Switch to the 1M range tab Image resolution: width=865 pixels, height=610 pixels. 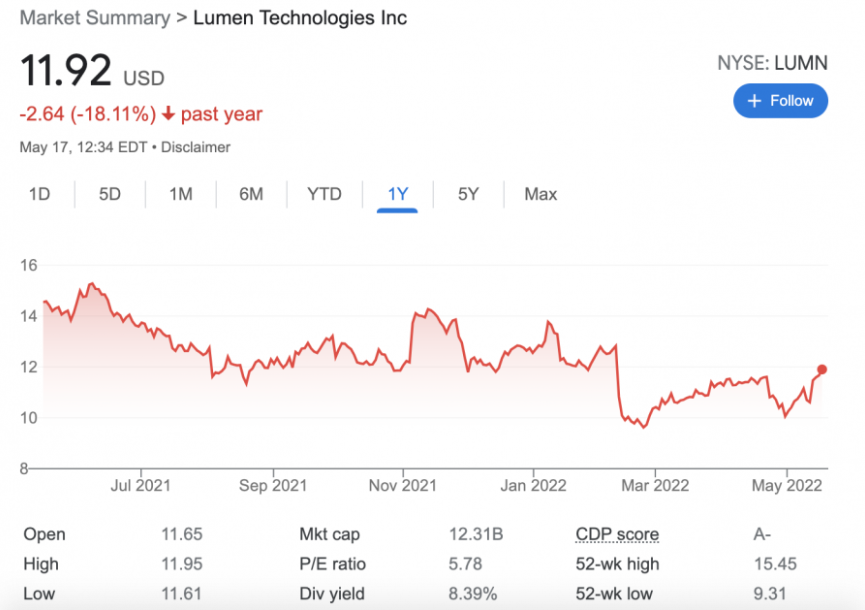point(180,194)
